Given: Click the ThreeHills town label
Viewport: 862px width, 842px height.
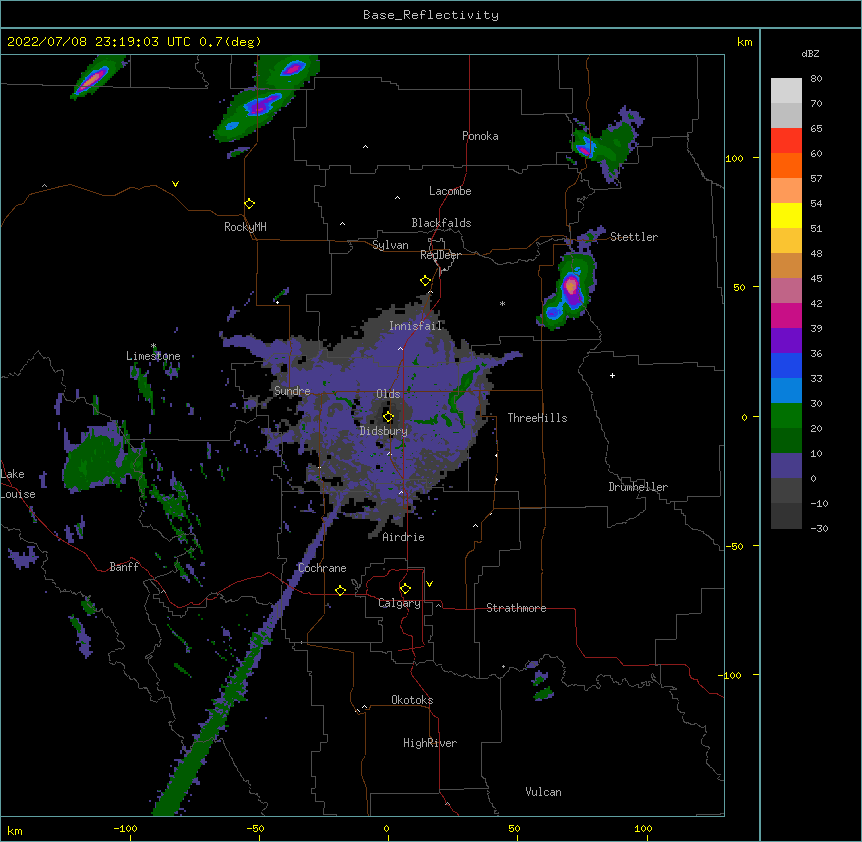Looking at the screenshot, I should [x=537, y=418].
